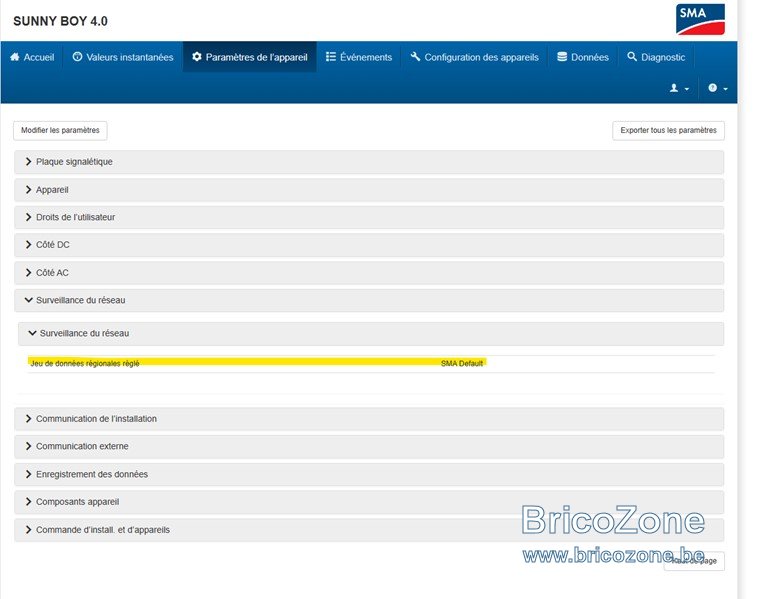
Task: Open the Événements tab
Action: [x=359, y=57]
